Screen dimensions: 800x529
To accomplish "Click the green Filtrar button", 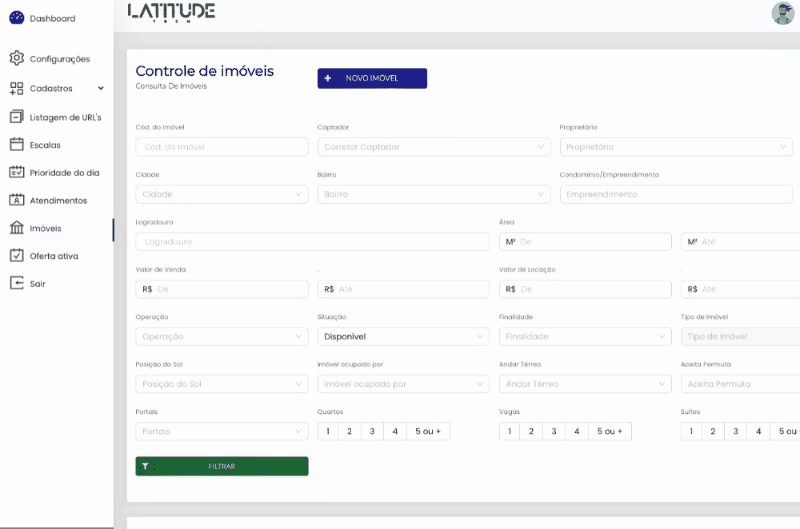I will tap(222, 466).
